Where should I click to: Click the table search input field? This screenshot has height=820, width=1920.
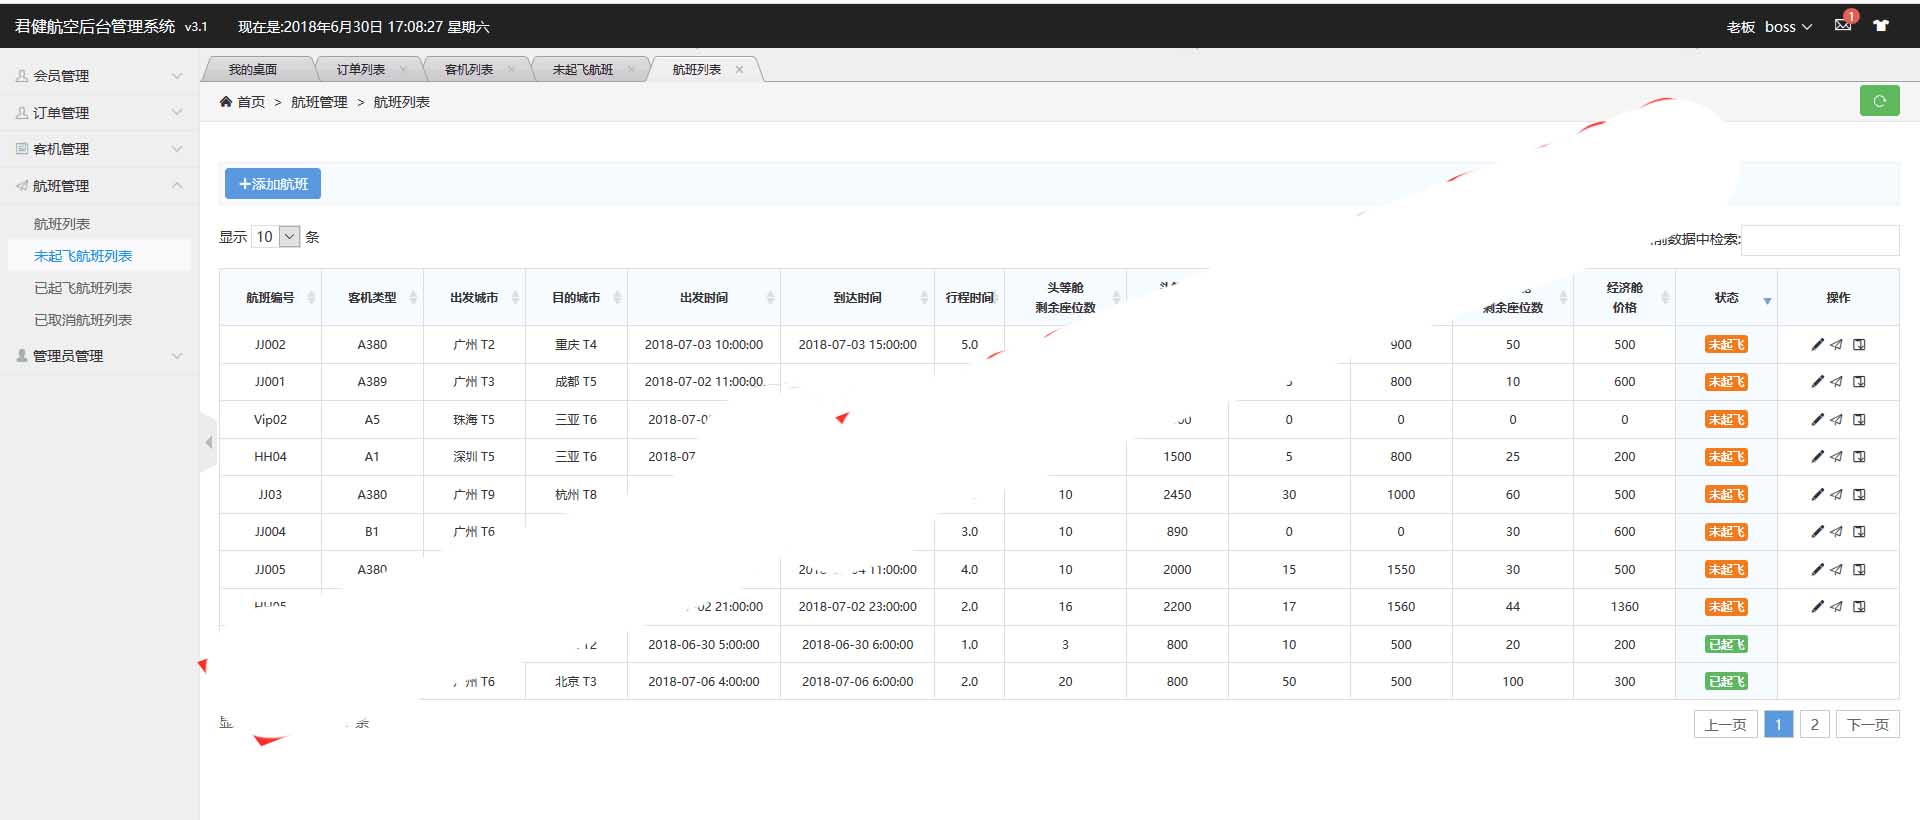pos(1819,240)
